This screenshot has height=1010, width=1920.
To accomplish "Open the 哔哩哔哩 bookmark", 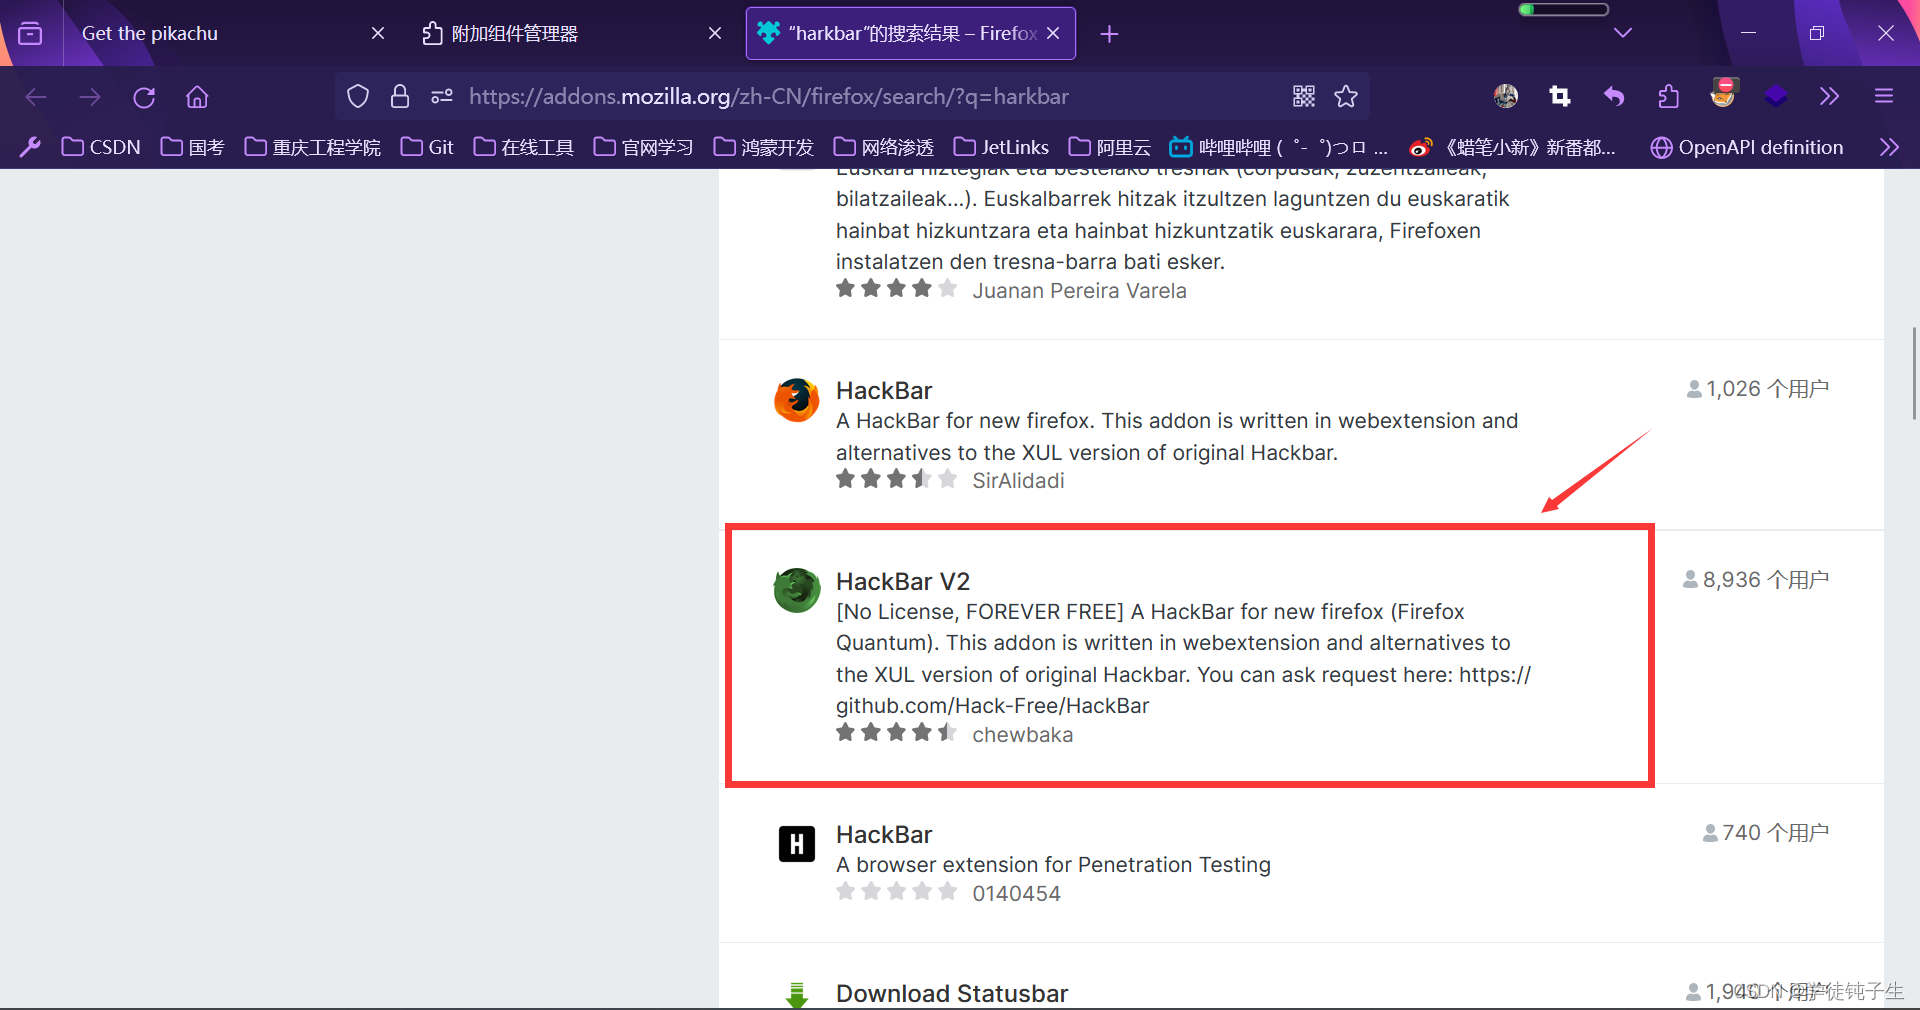I will [1279, 147].
